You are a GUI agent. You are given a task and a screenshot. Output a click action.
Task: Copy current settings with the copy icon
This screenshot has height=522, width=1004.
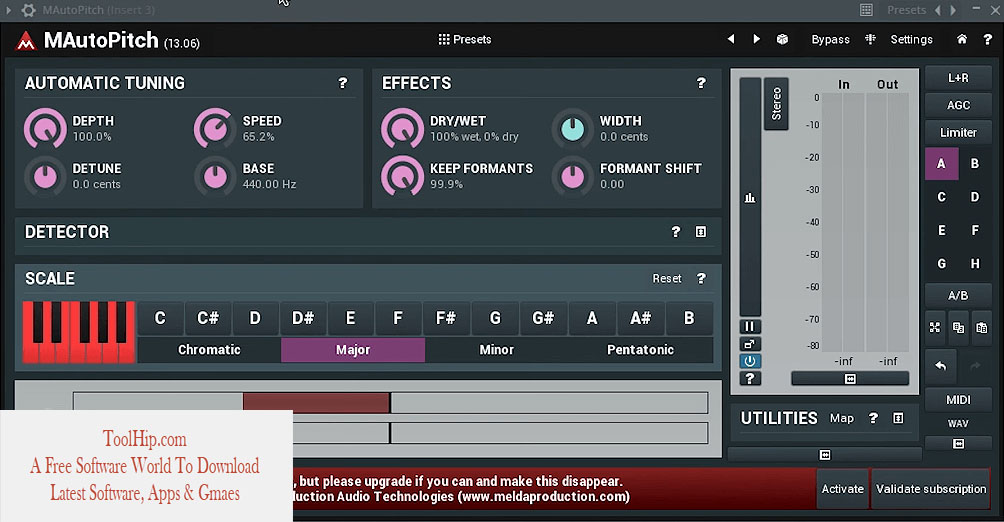click(x=958, y=327)
